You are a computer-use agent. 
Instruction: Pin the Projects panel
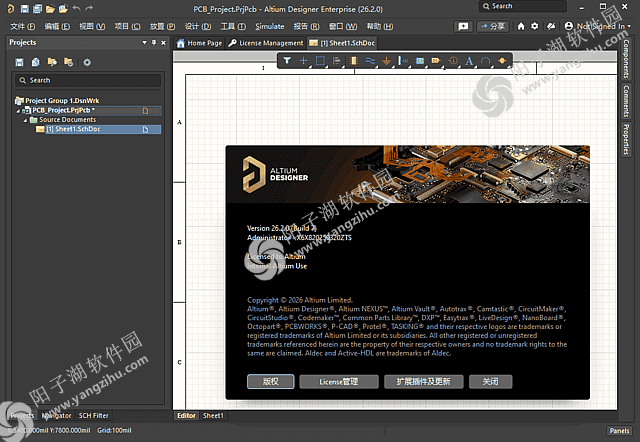tap(154, 42)
